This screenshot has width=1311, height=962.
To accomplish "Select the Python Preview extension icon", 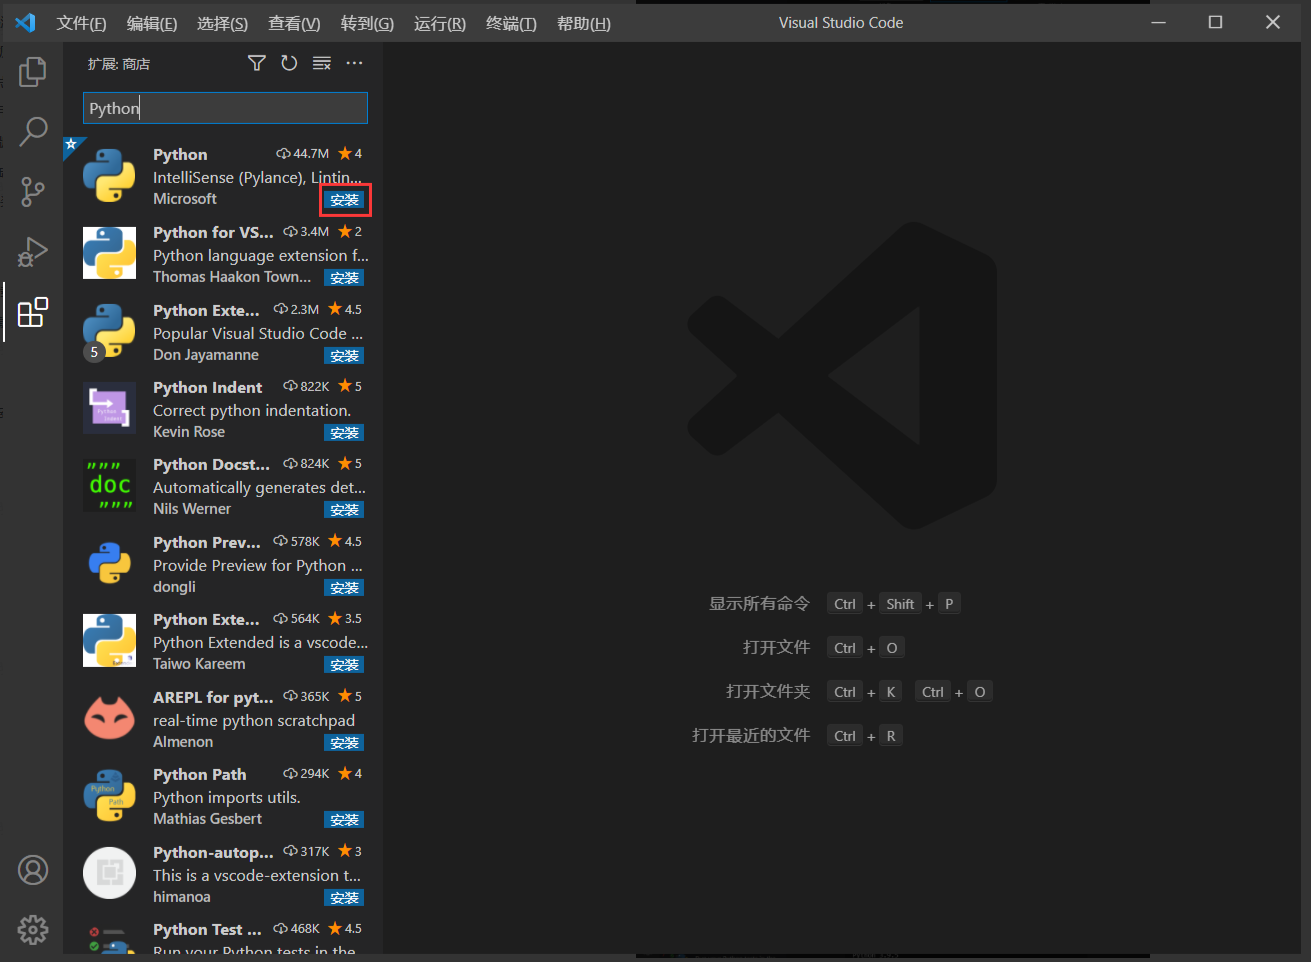I will click(x=109, y=563).
